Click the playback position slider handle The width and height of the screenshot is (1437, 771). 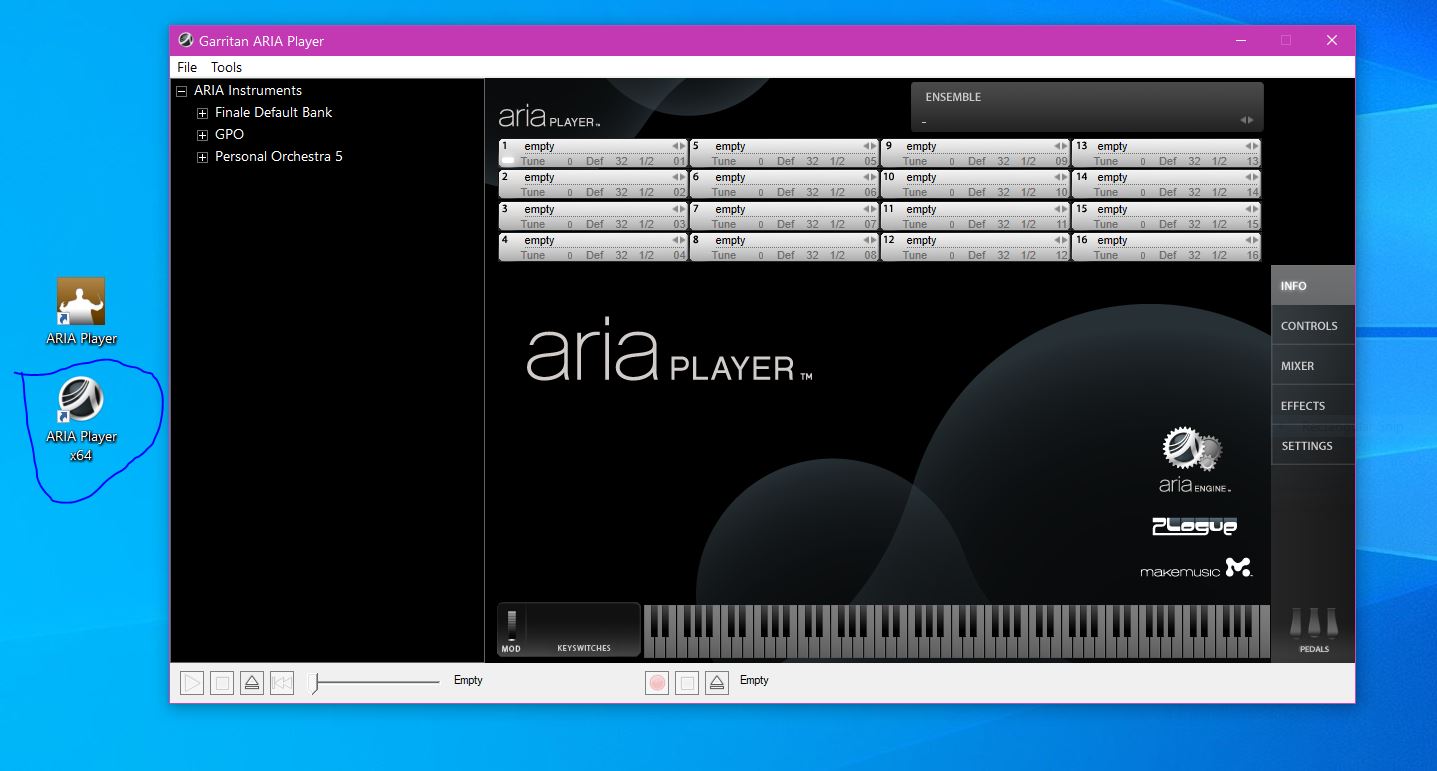pos(314,683)
